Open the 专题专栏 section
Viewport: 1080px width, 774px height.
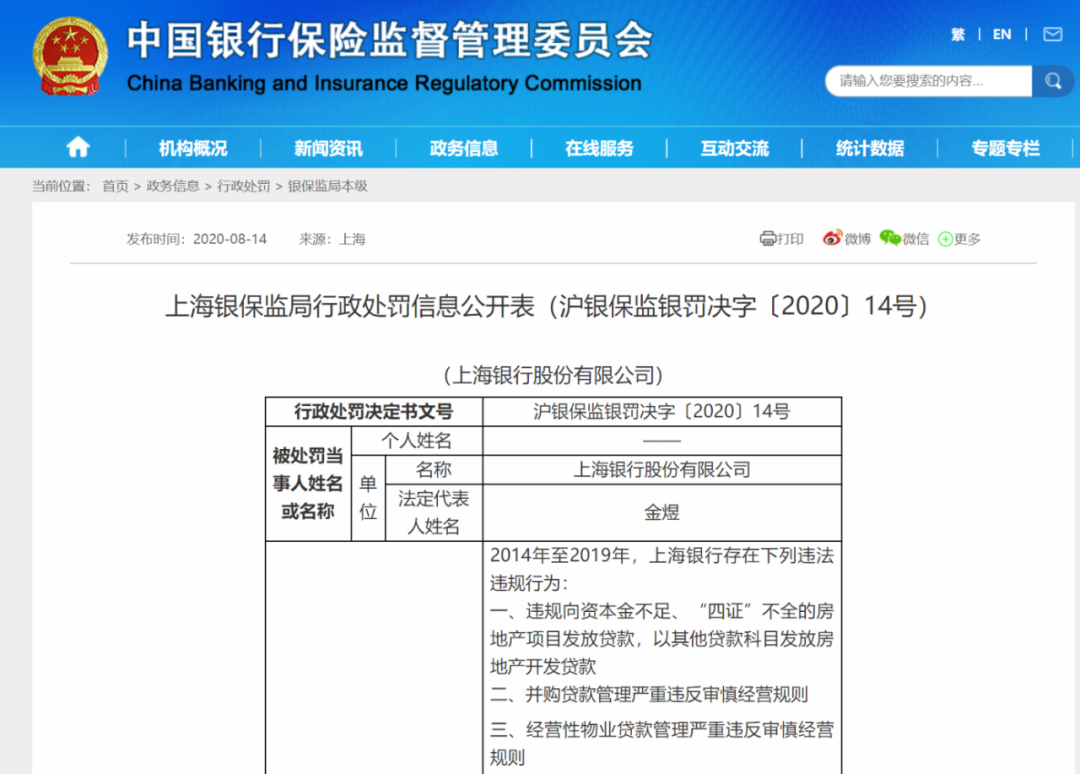click(x=1005, y=148)
